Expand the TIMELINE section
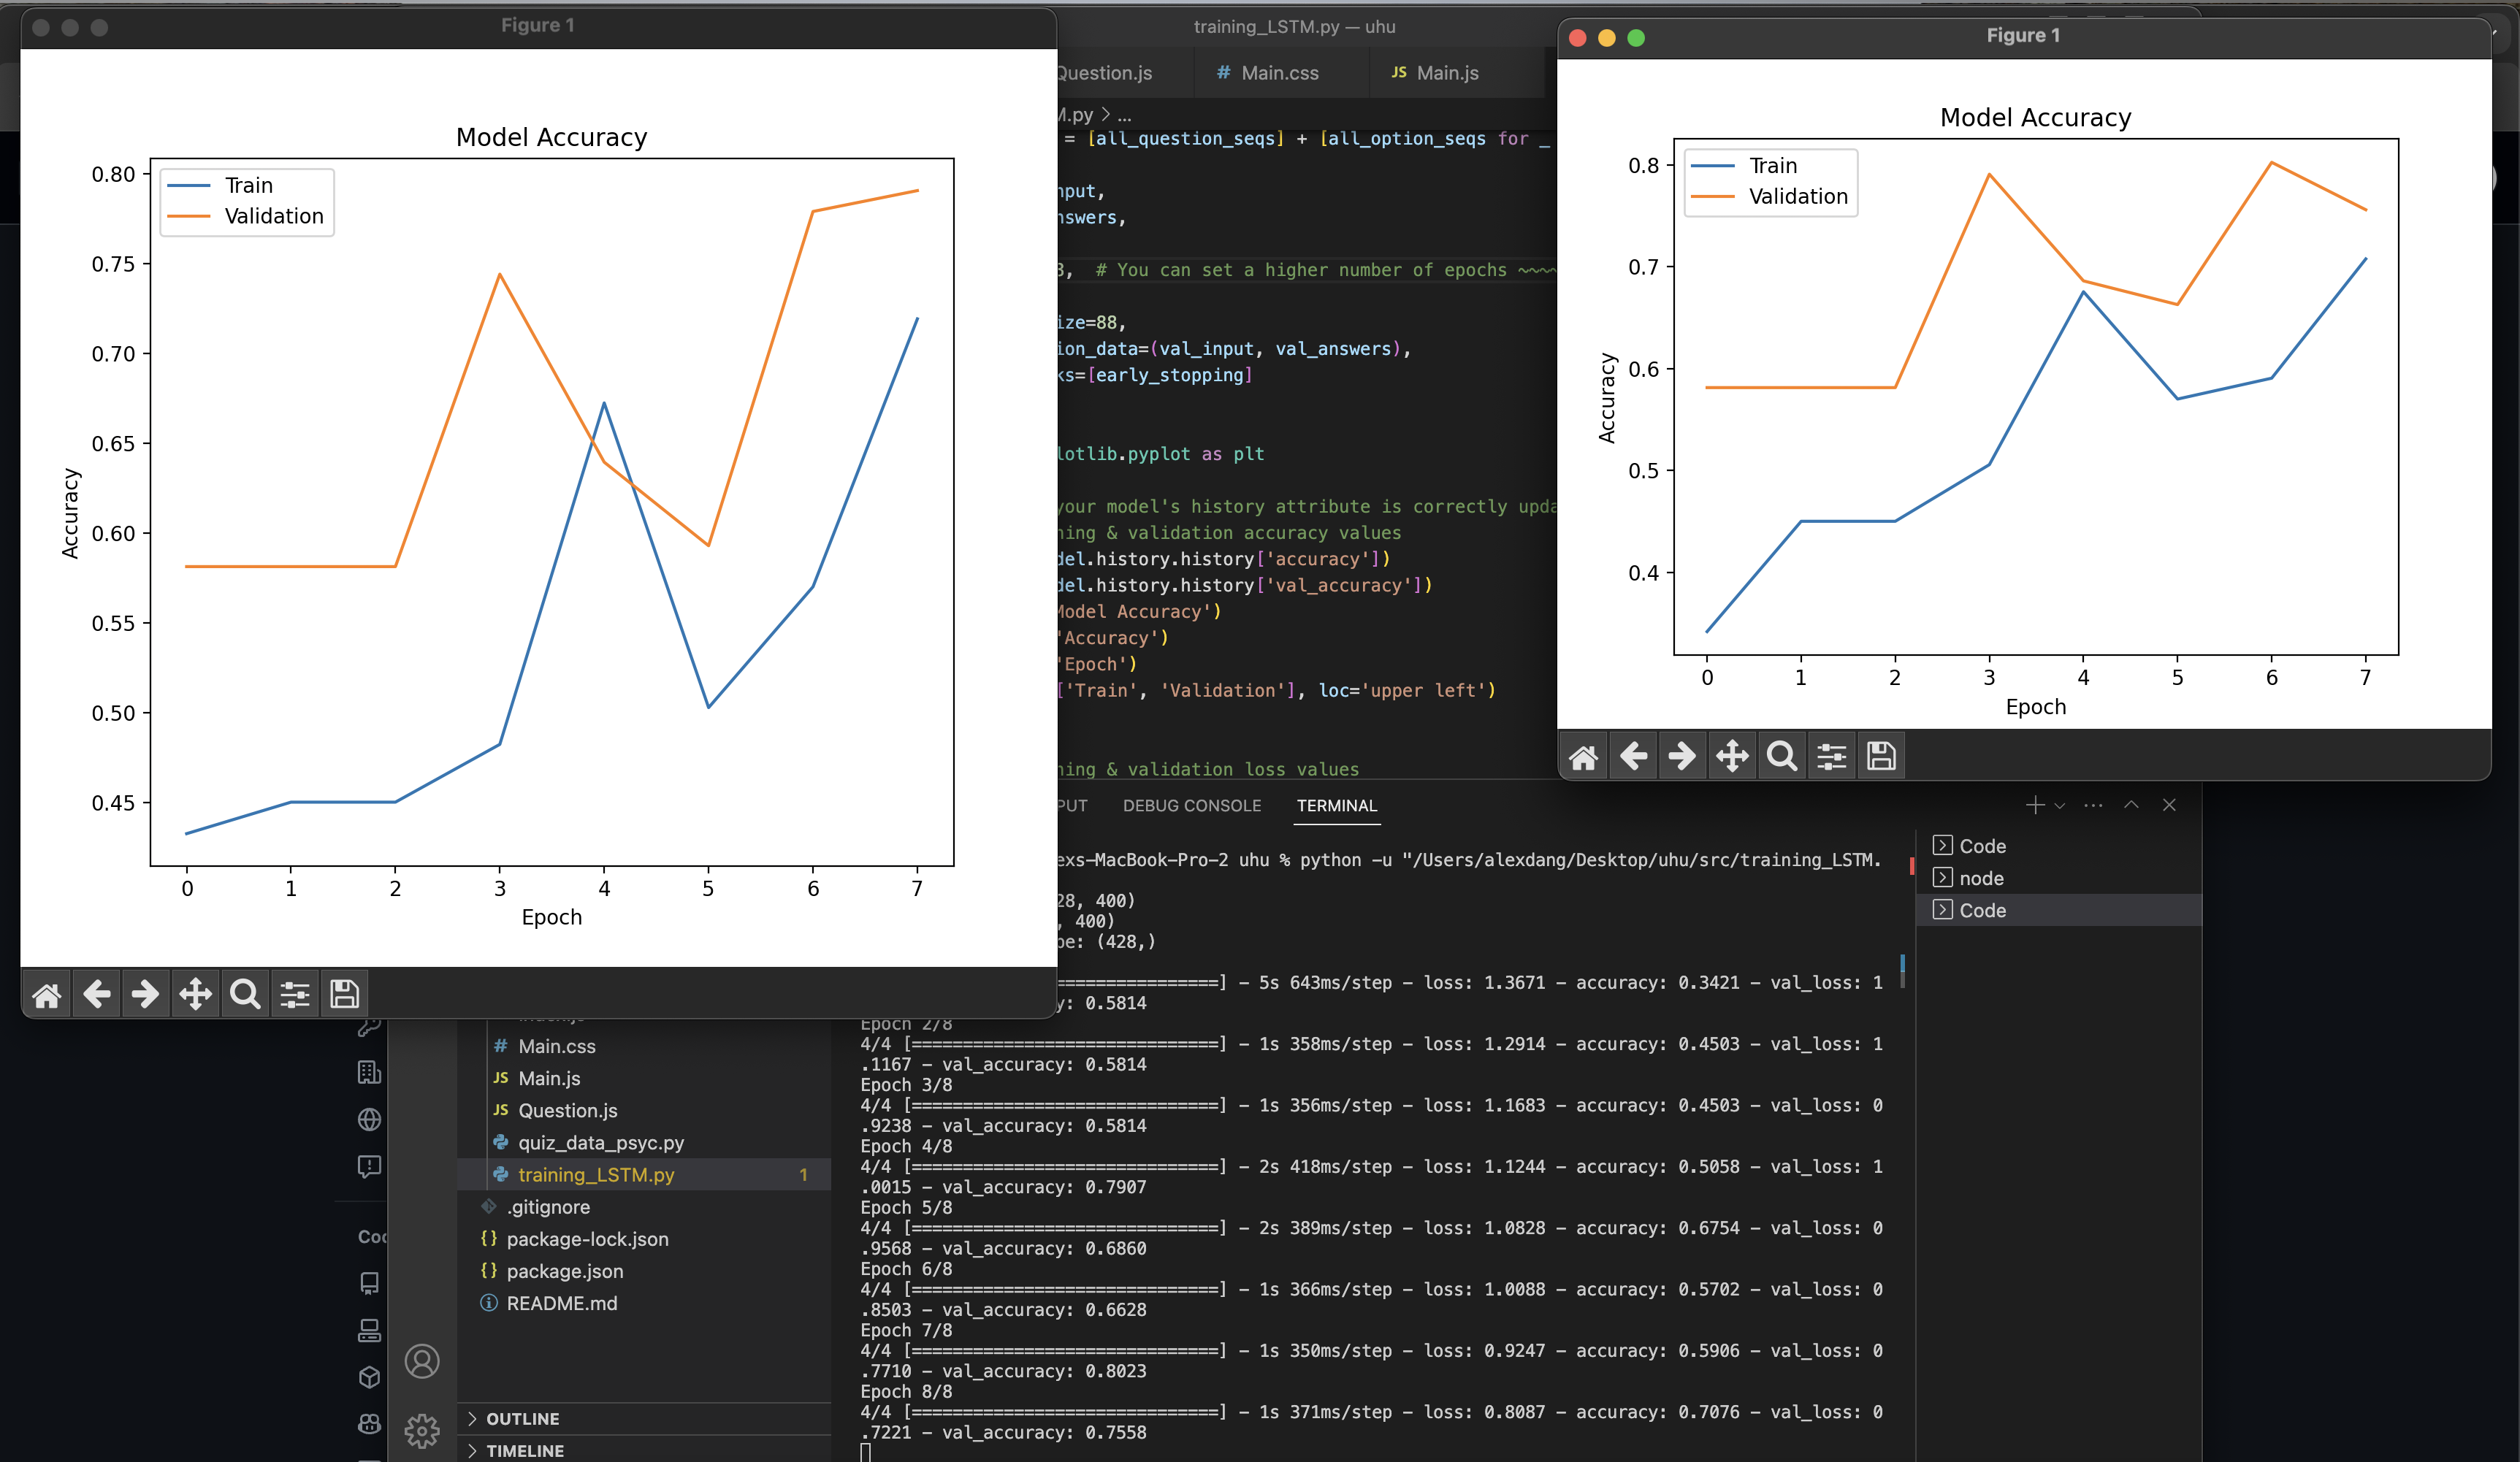2520x1462 pixels. (524, 1451)
